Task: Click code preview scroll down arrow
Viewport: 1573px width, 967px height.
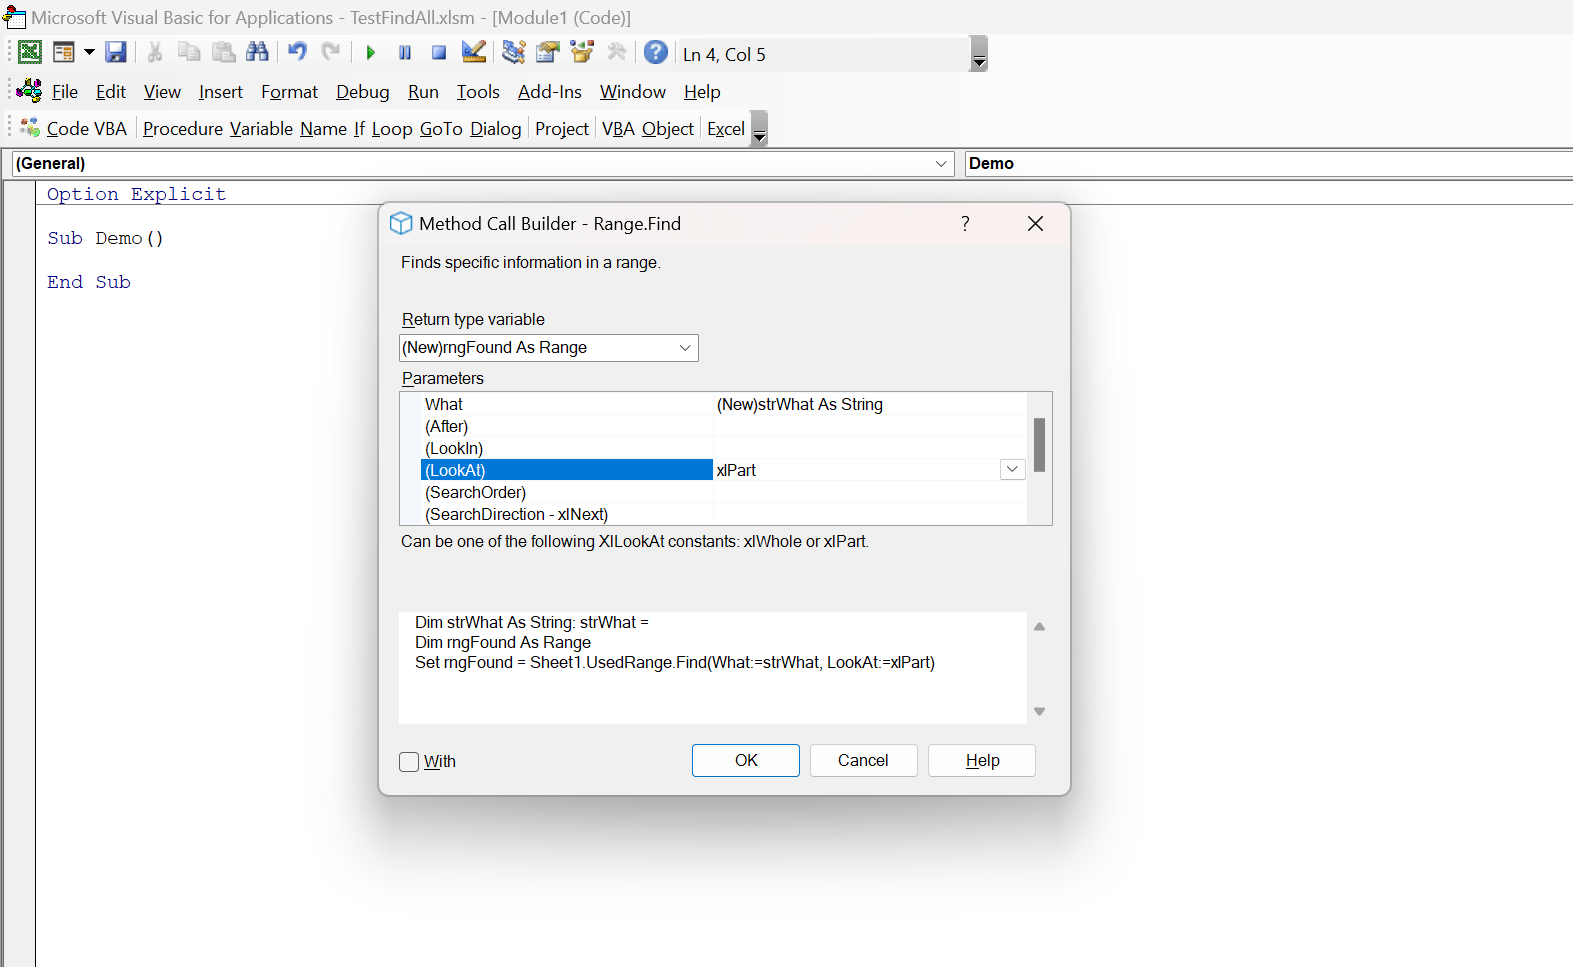Action: [x=1039, y=711]
